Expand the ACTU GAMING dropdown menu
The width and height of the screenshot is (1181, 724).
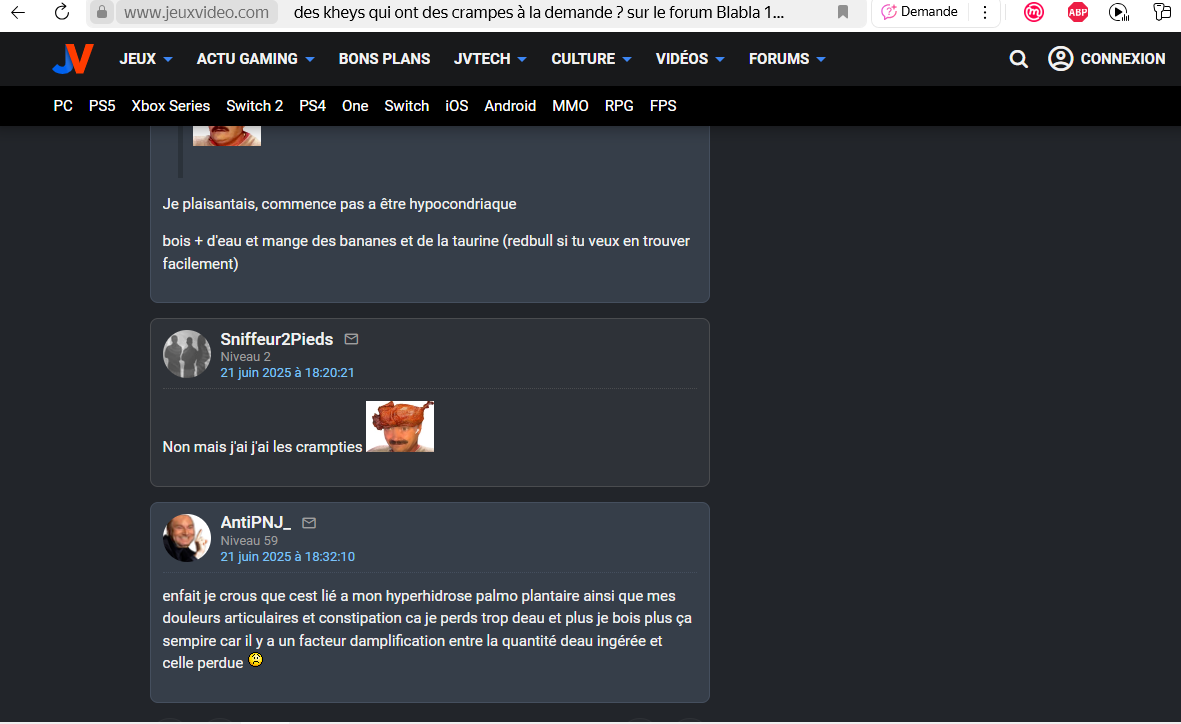[x=255, y=59]
